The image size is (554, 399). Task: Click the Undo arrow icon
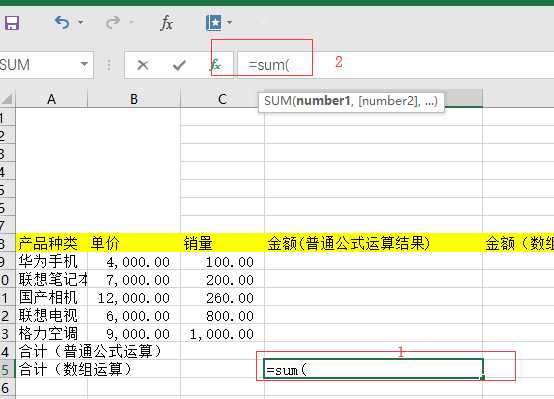point(61,22)
